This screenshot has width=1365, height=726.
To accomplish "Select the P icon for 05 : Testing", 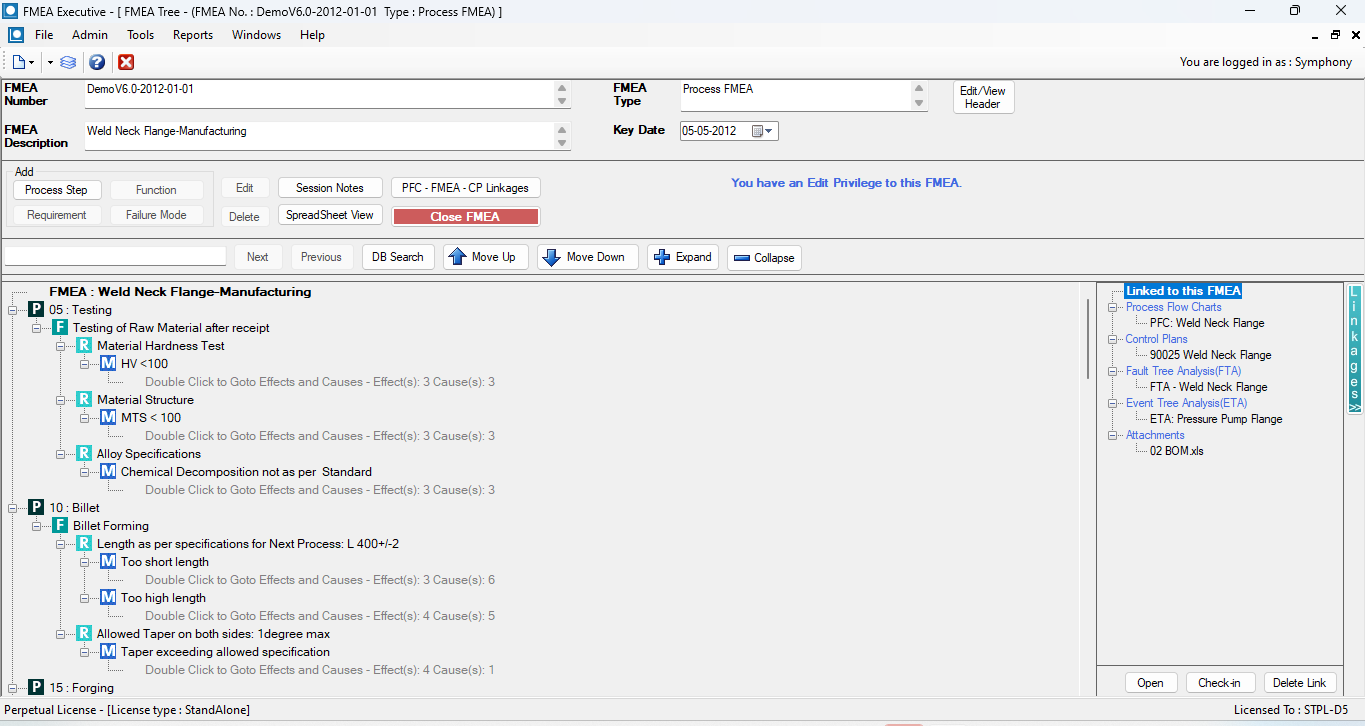I will click(x=36, y=310).
